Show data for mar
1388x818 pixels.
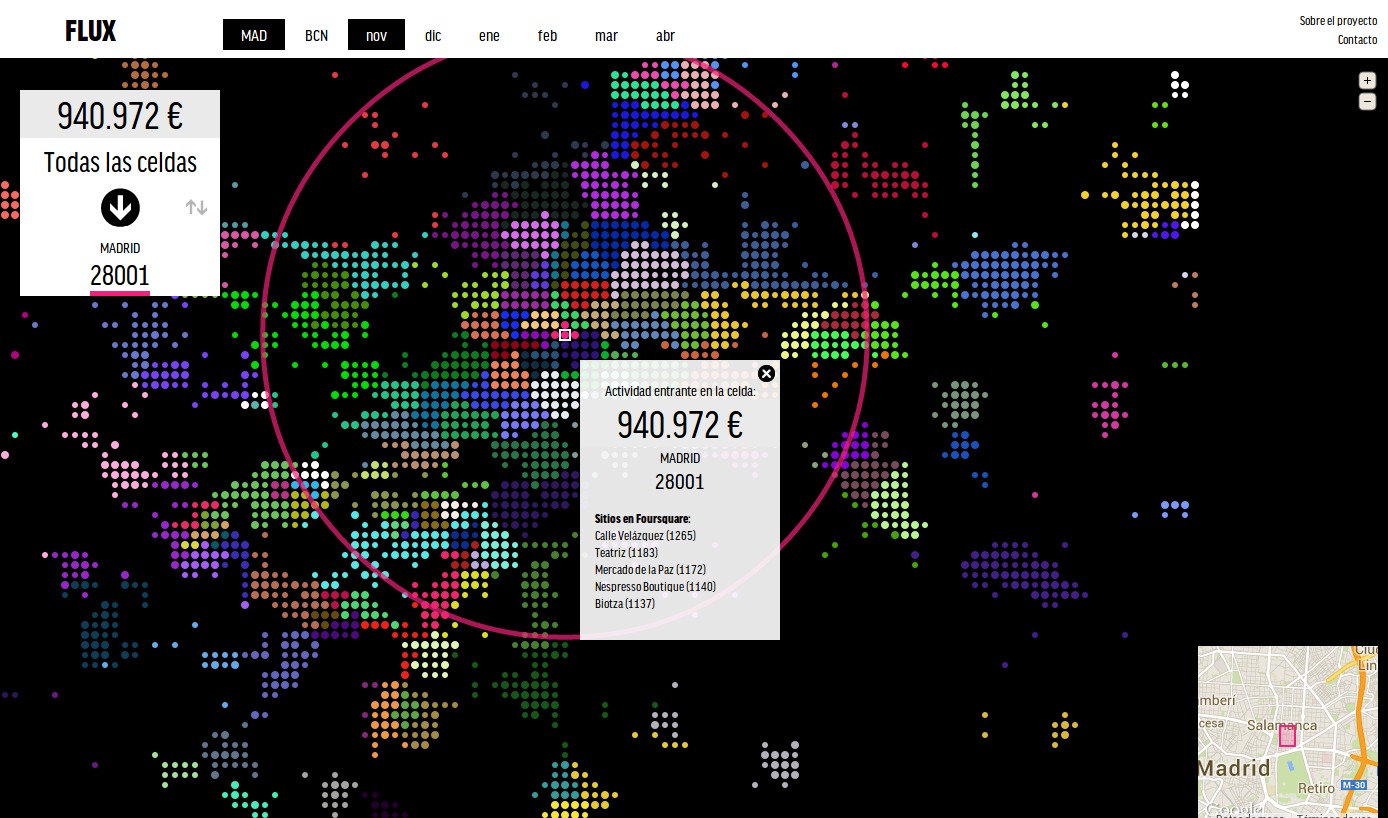(606, 35)
